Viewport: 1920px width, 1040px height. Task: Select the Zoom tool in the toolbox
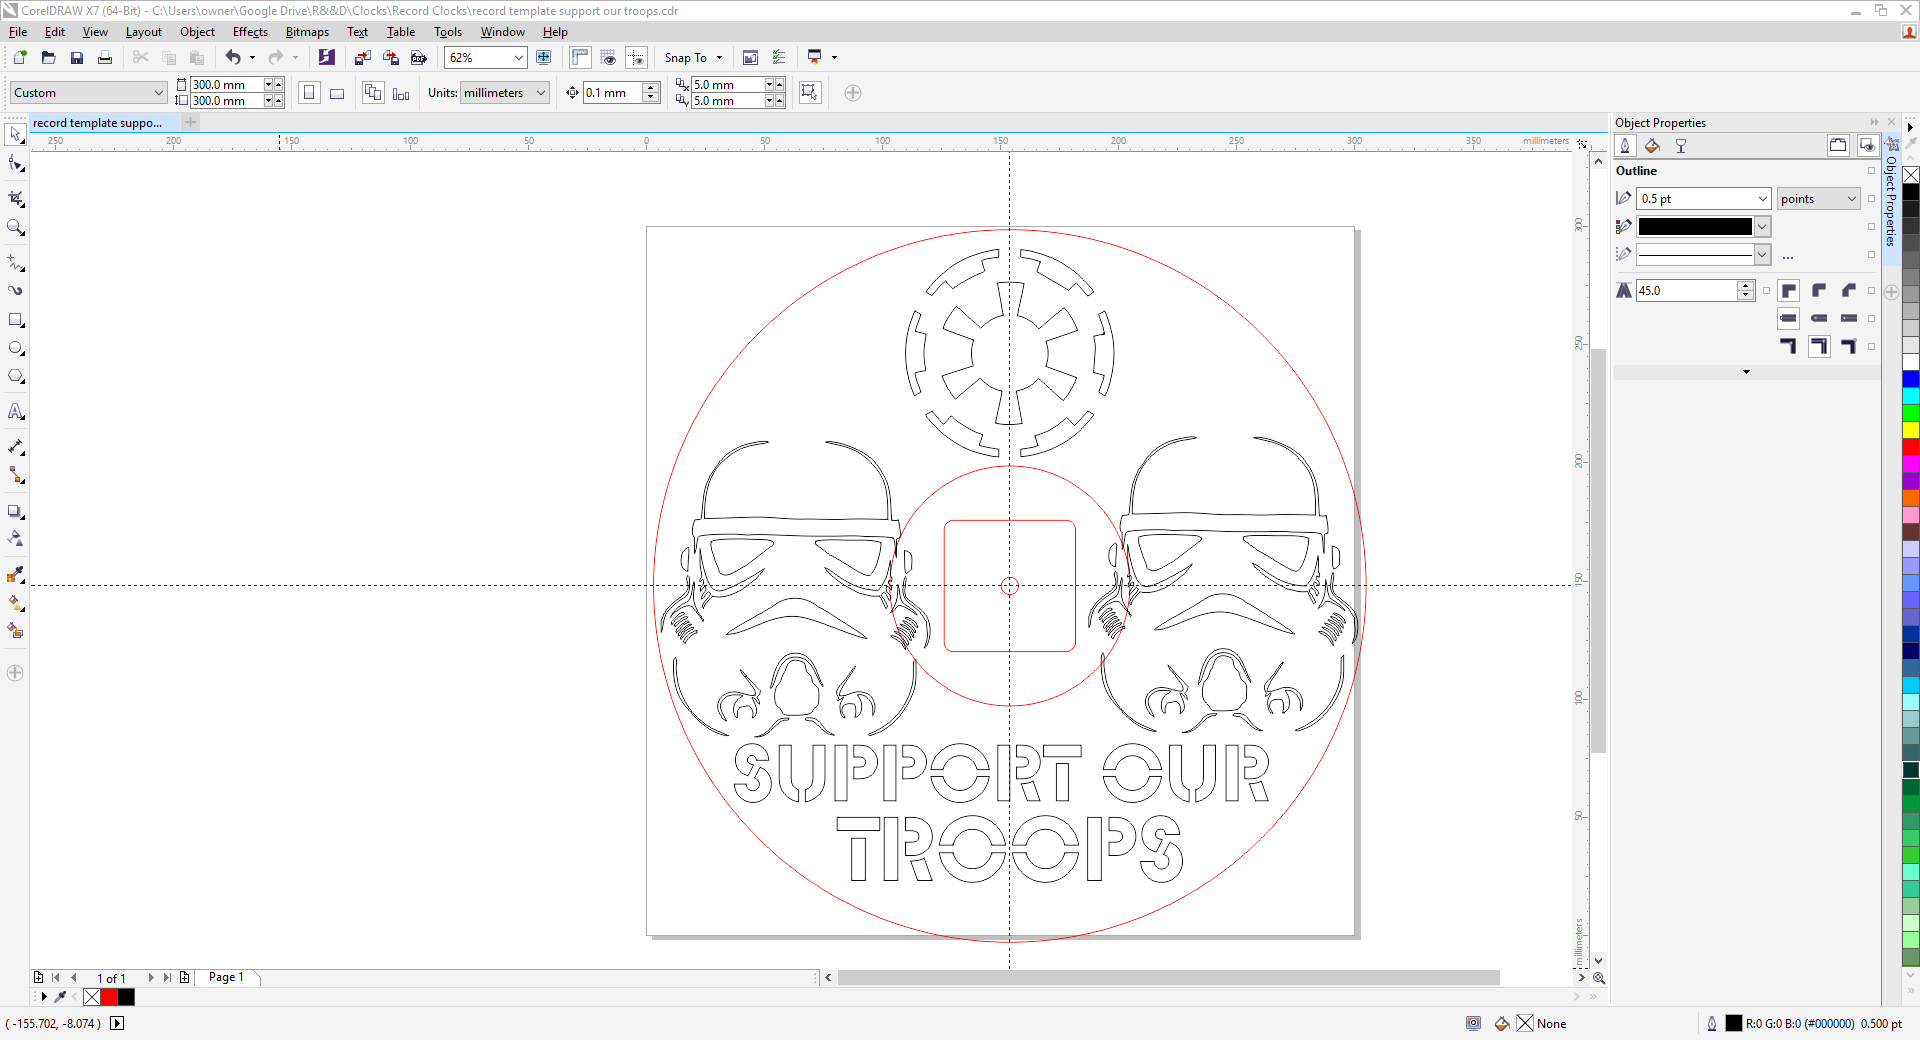tap(15, 228)
